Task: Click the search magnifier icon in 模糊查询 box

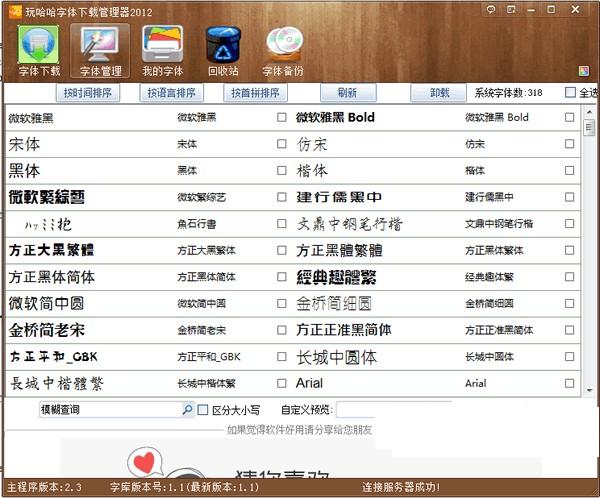Action: click(x=187, y=409)
